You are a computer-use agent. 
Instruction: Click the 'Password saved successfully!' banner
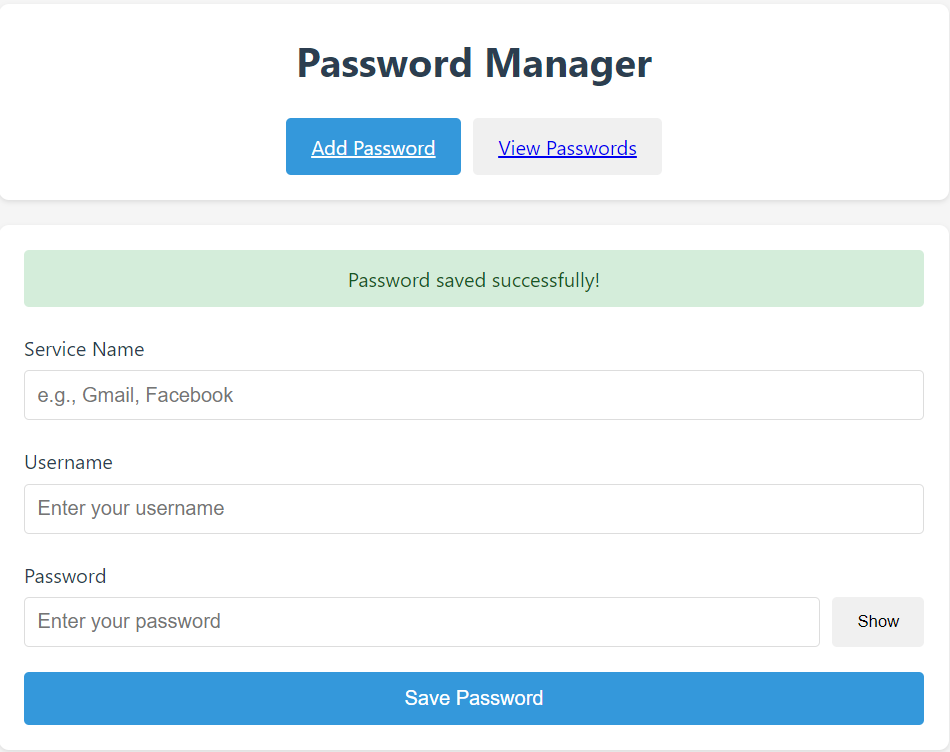(473, 279)
